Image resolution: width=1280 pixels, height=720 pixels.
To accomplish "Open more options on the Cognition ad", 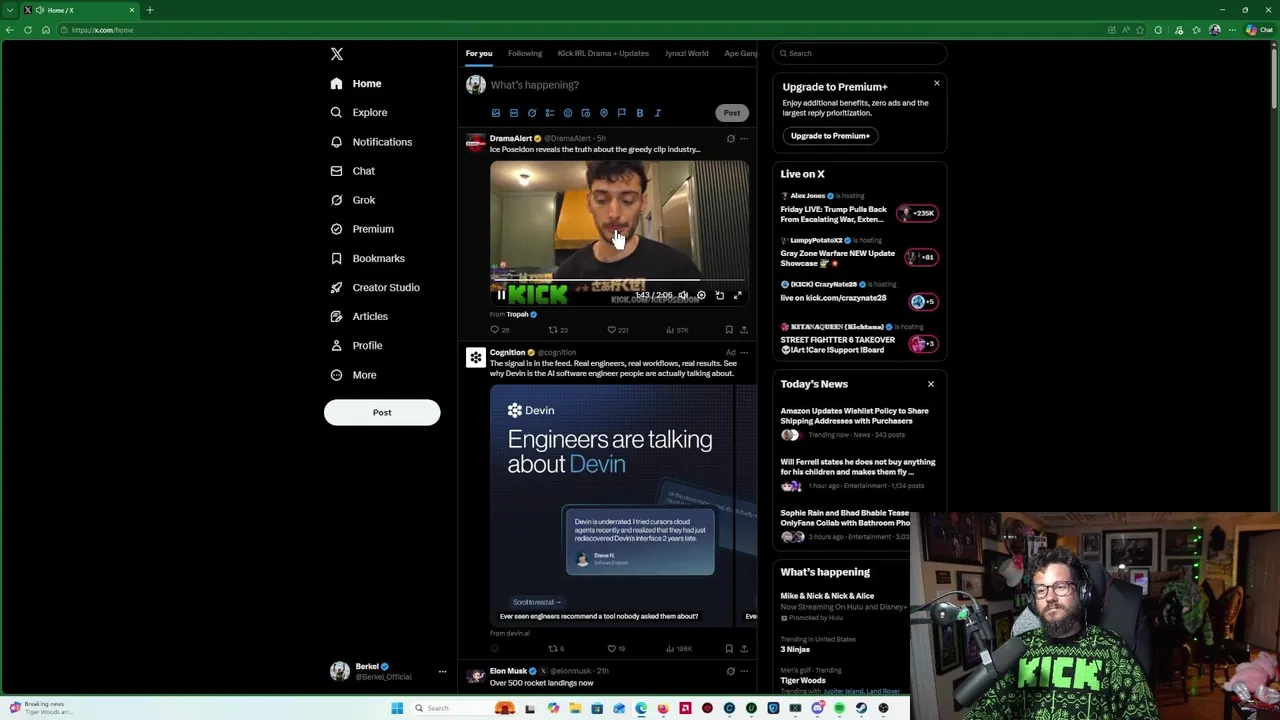I will [x=743, y=353].
